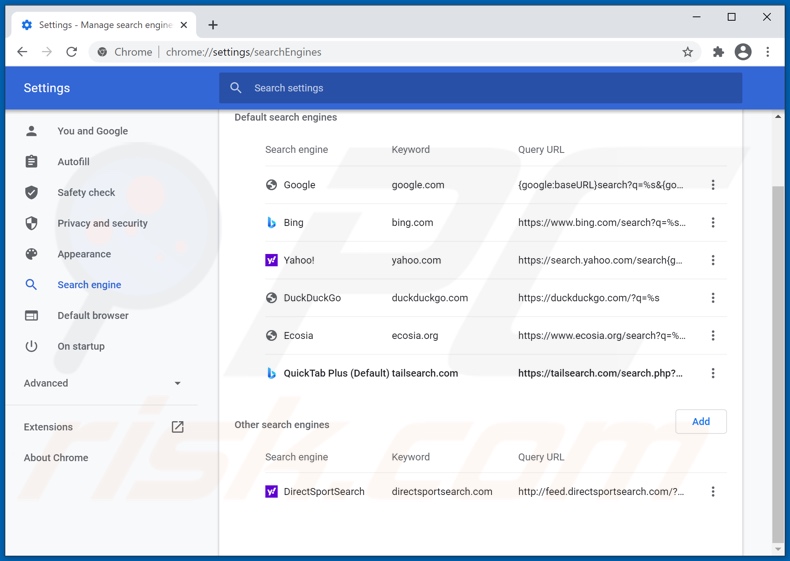Click the DirectSportSearch icon

pos(271,491)
